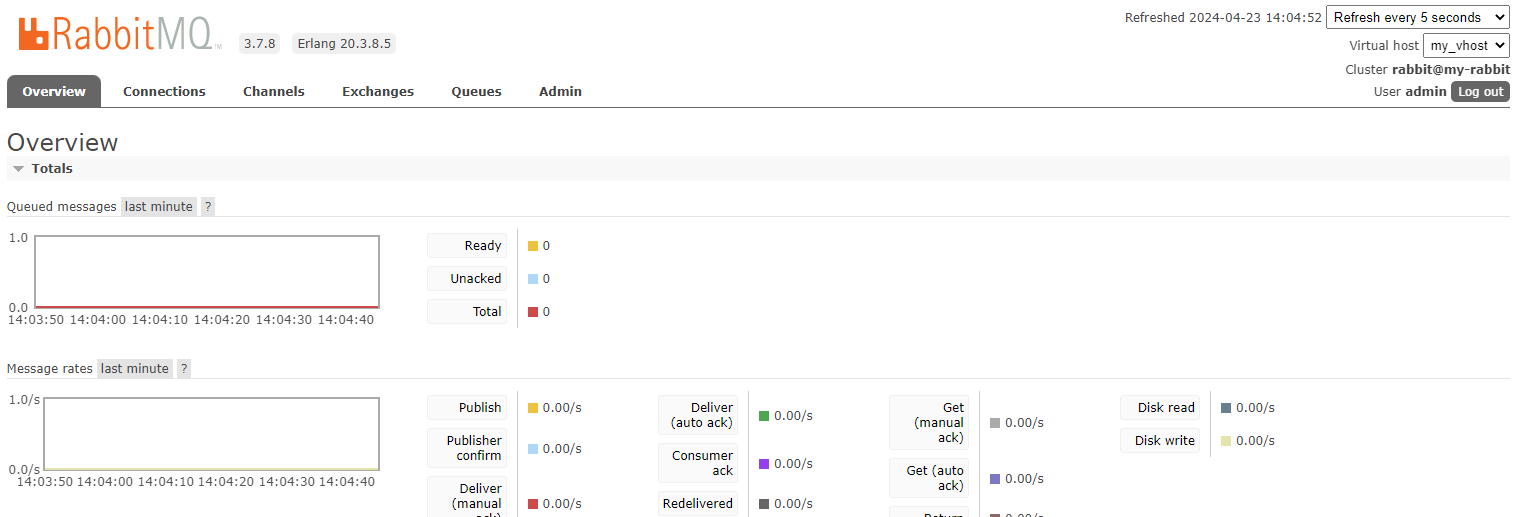Click the red Total color swatch

(533, 312)
